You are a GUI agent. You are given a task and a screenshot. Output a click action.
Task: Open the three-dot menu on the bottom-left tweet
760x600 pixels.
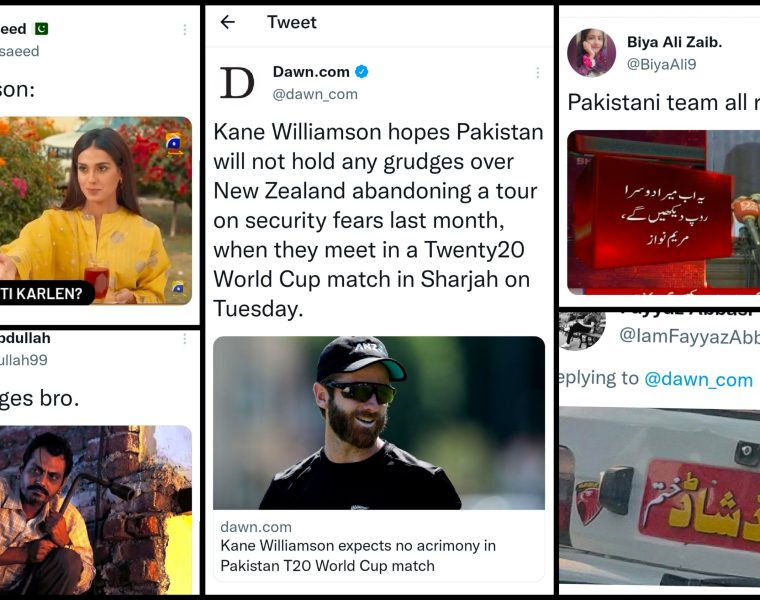(x=185, y=339)
